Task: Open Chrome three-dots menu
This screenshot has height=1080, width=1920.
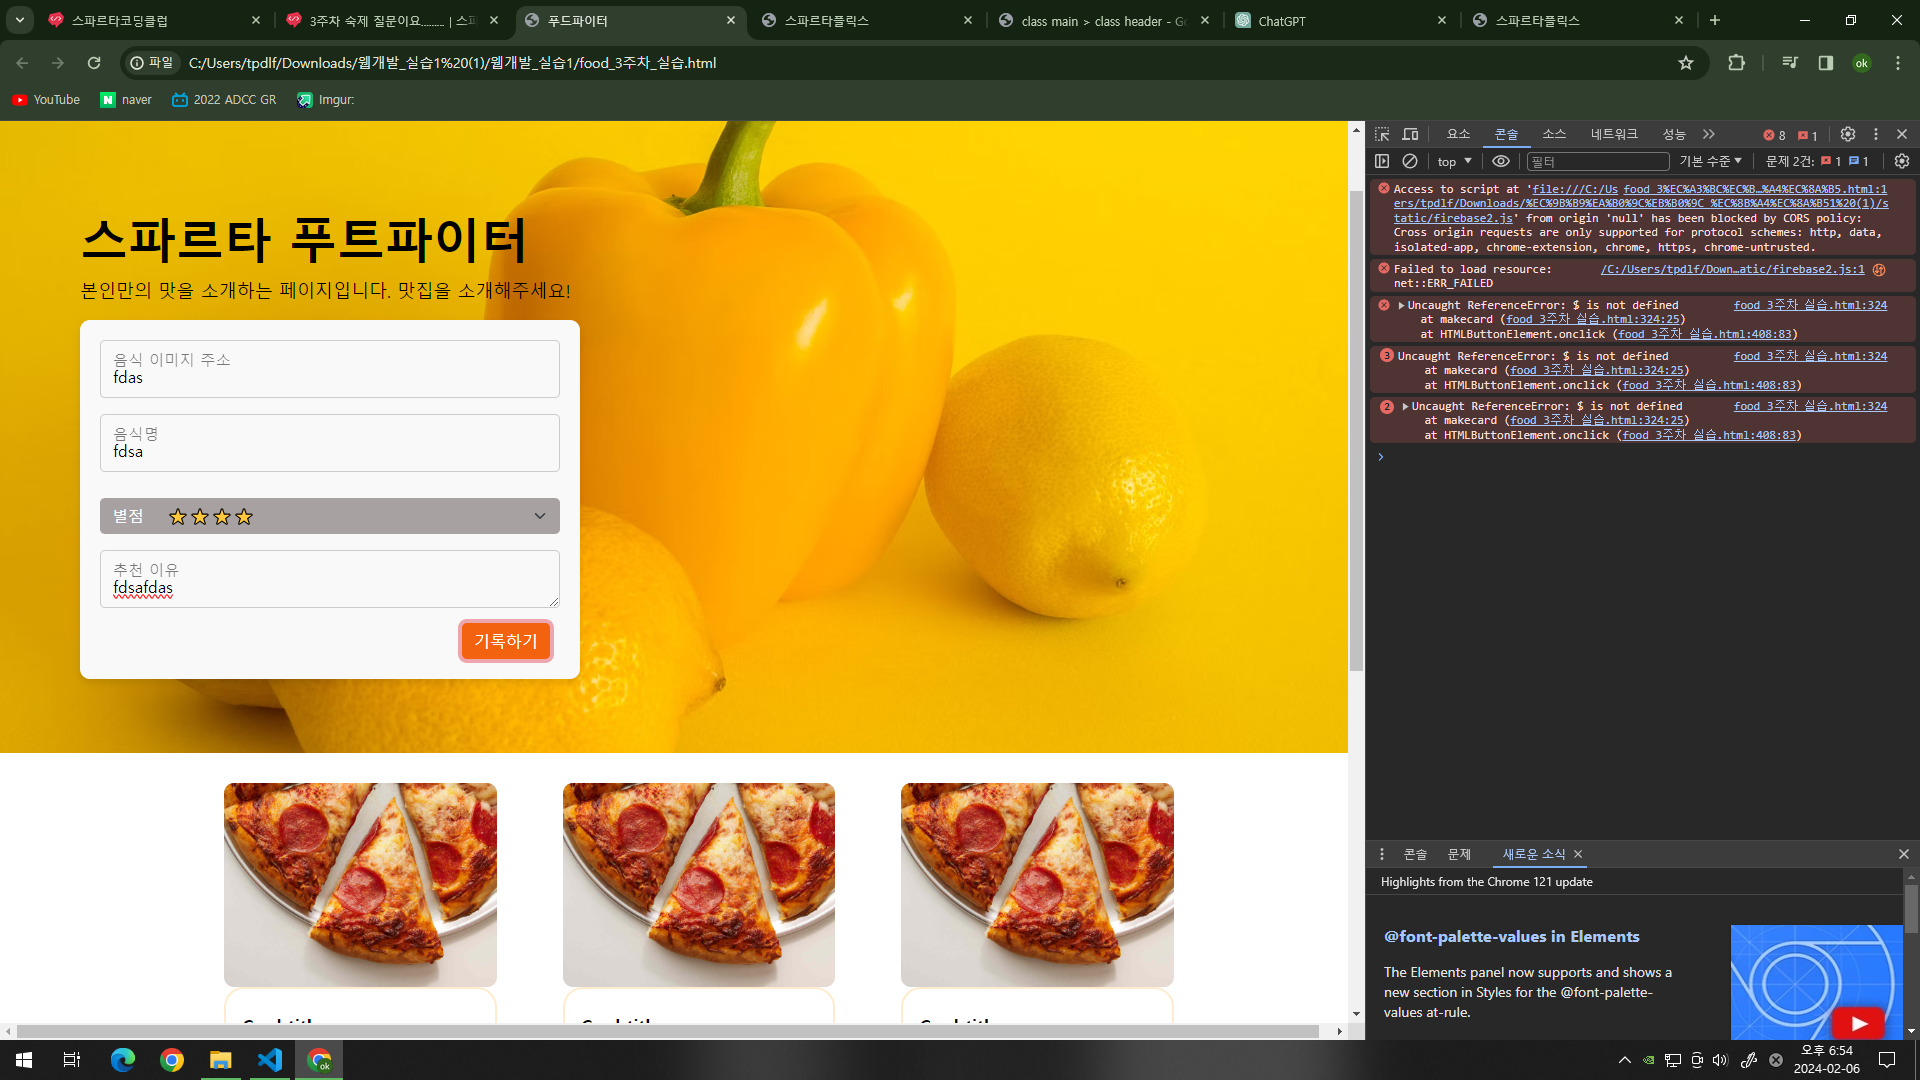Action: (1898, 63)
